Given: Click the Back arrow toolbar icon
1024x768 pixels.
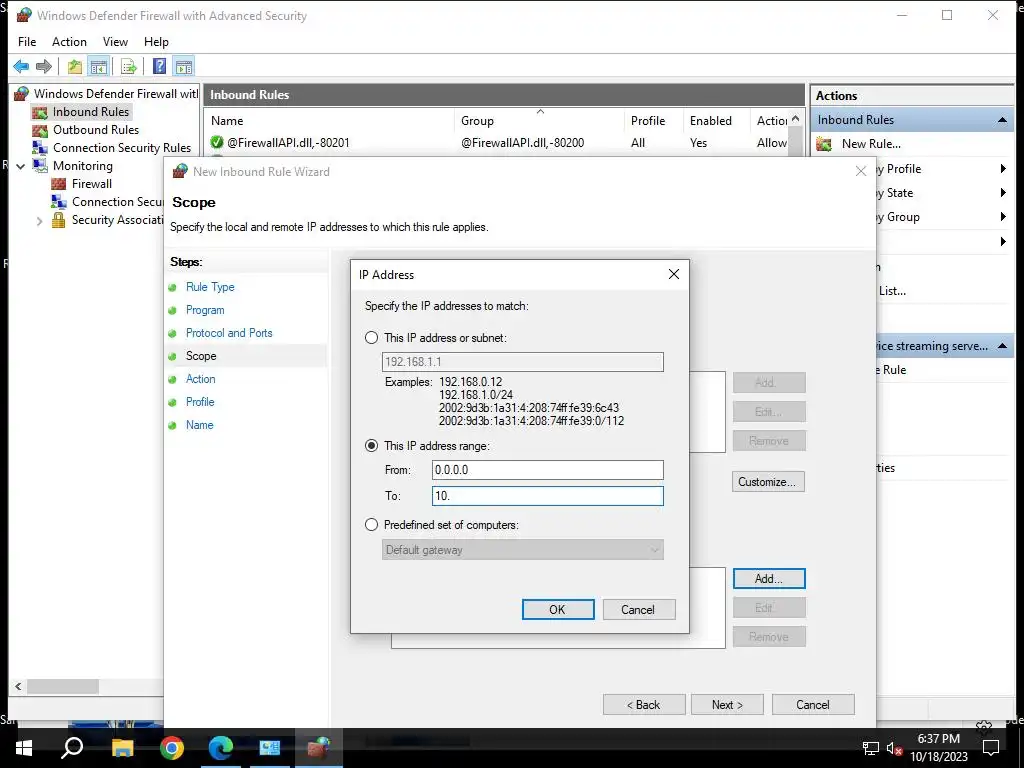Looking at the screenshot, I should (21, 66).
